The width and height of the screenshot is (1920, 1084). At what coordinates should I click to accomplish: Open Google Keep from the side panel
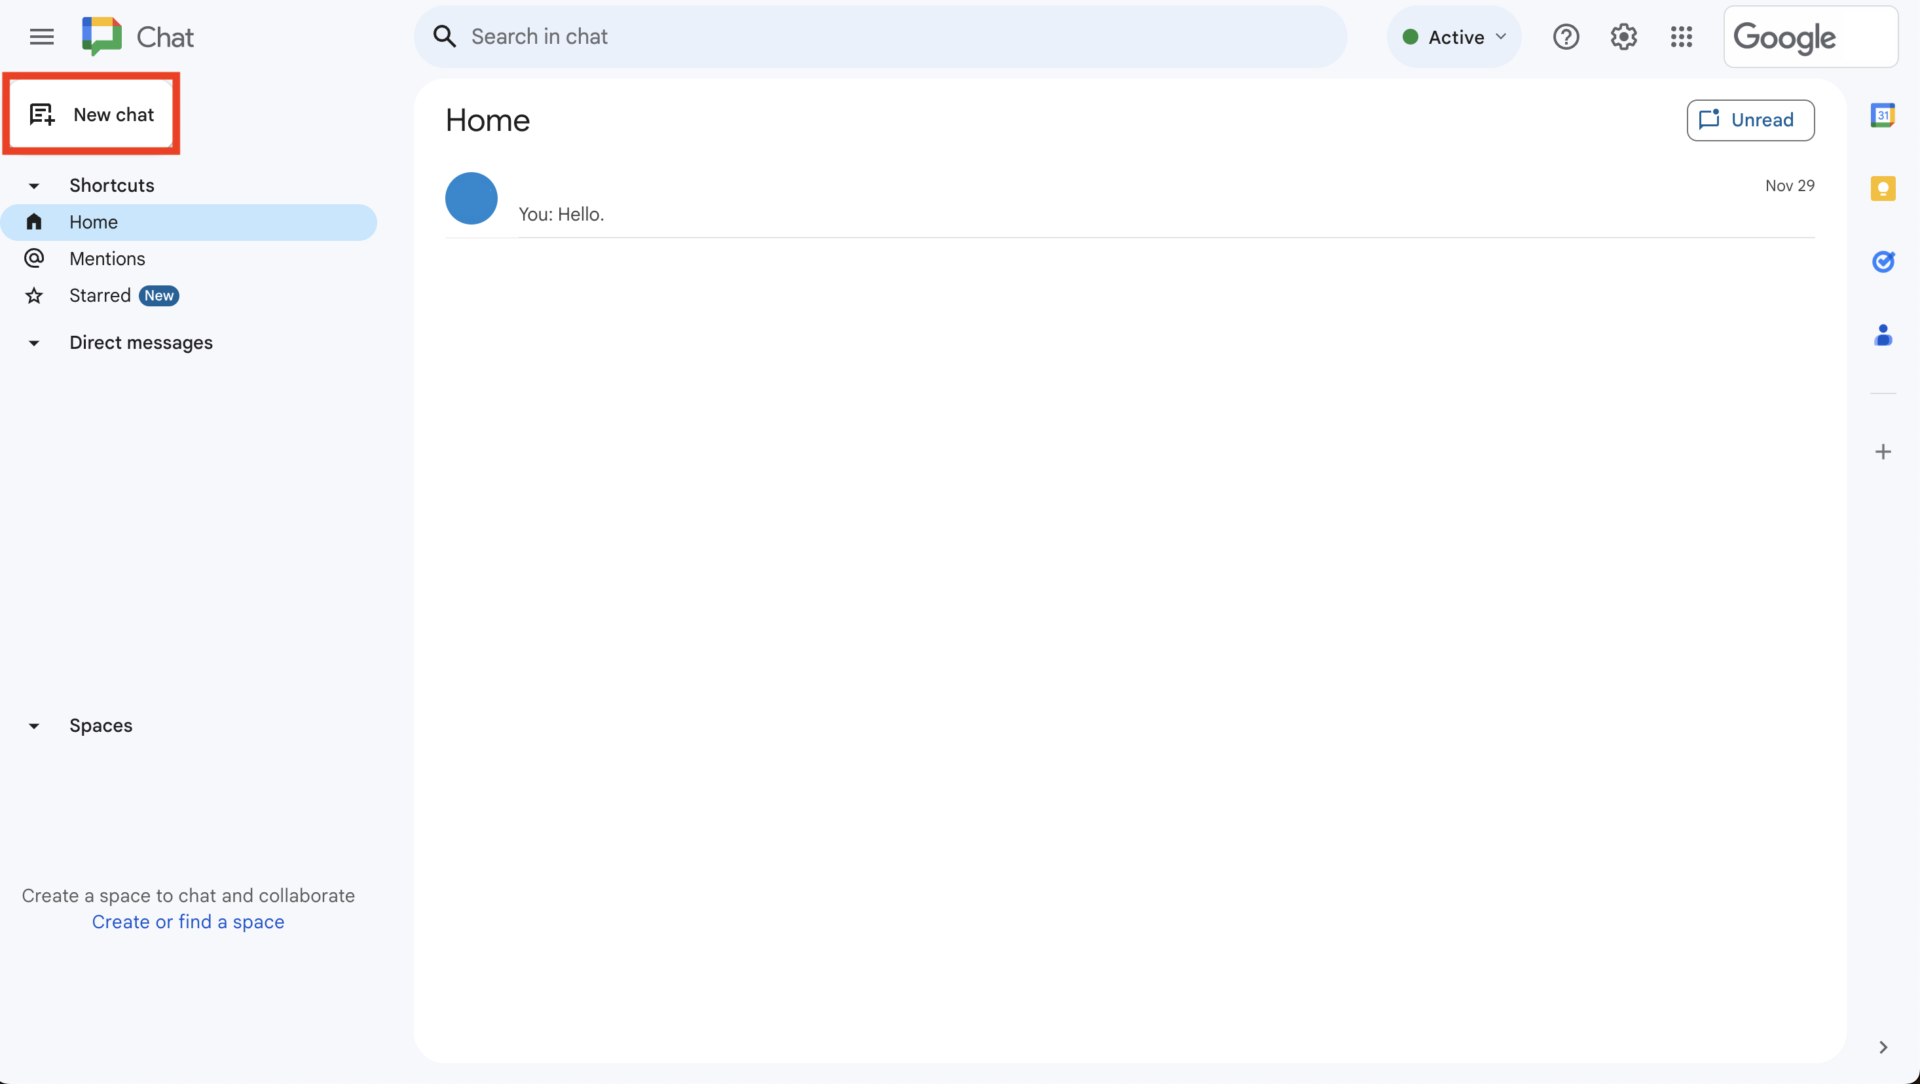click(1884, 188)
